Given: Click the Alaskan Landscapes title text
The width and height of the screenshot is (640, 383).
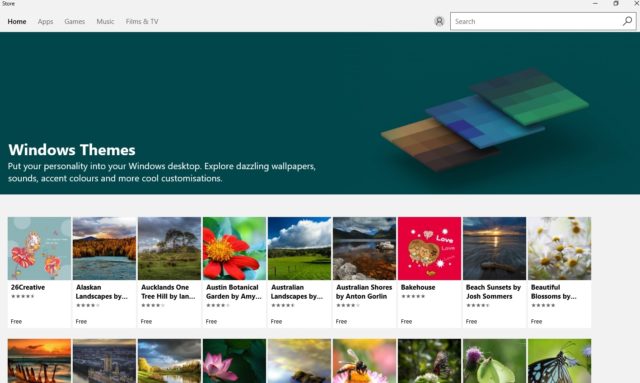Looking at the screenshot, I should coord(102,292).
